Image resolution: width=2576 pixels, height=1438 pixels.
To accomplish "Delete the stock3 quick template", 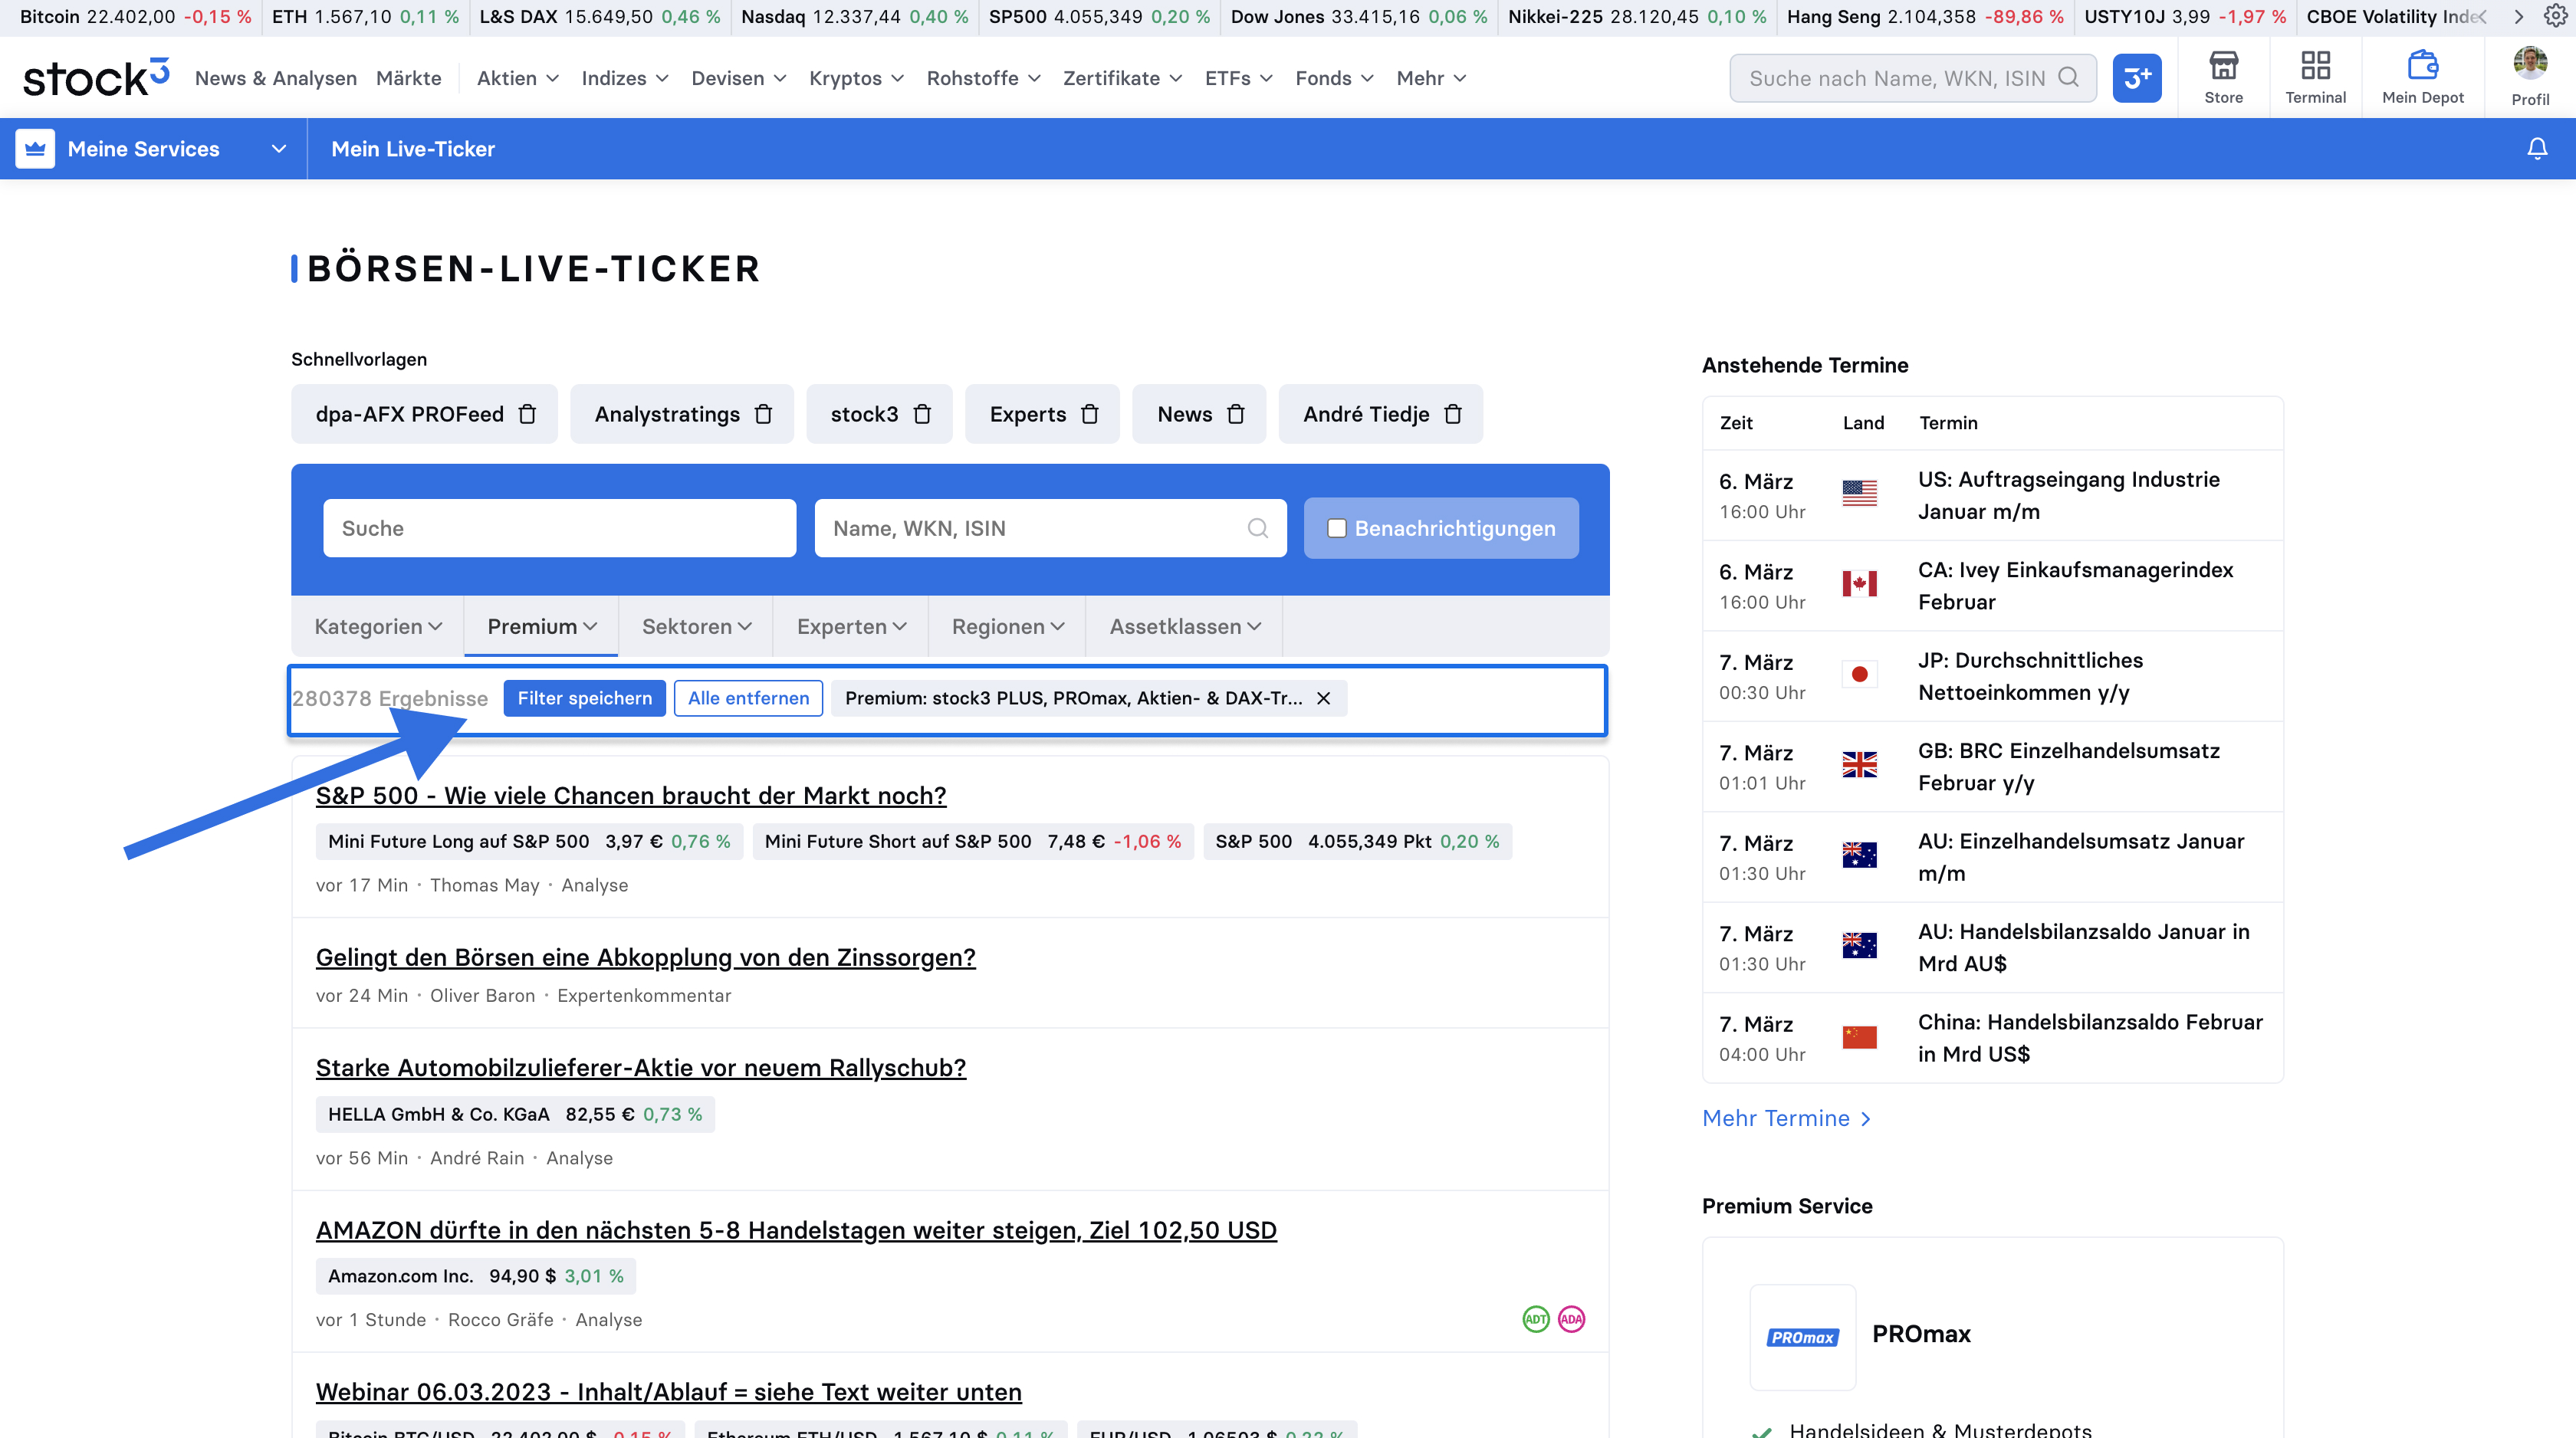I will pos(922,414).
